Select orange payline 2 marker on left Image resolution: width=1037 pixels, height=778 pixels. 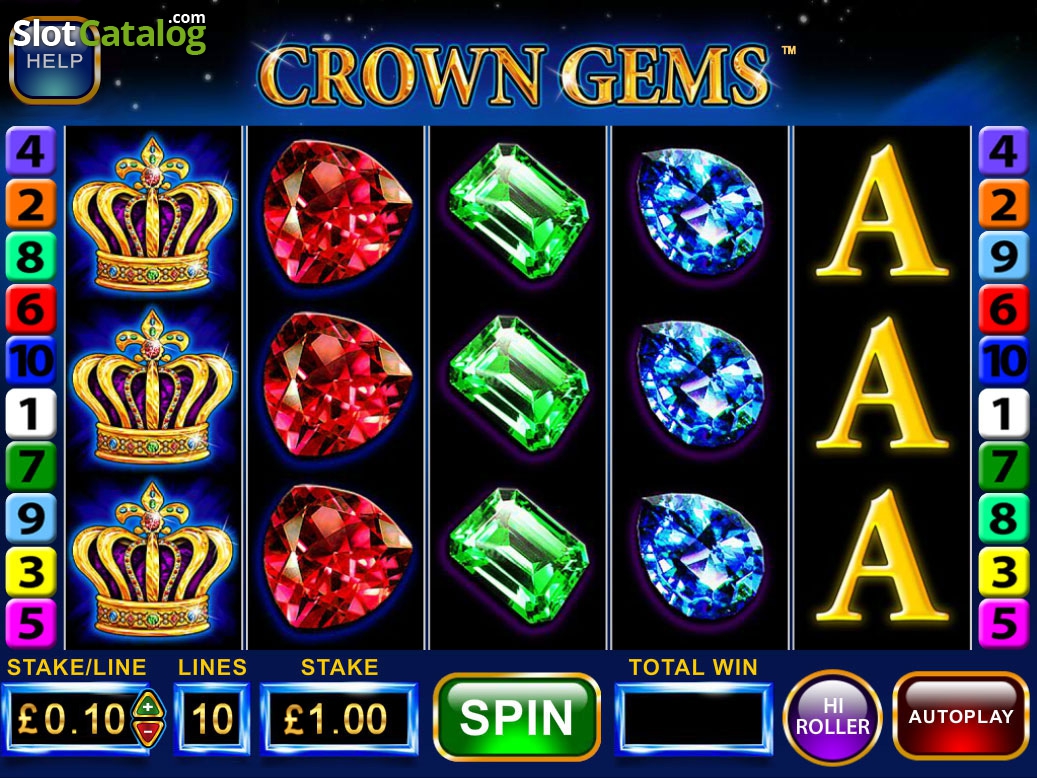coord(30,203)
